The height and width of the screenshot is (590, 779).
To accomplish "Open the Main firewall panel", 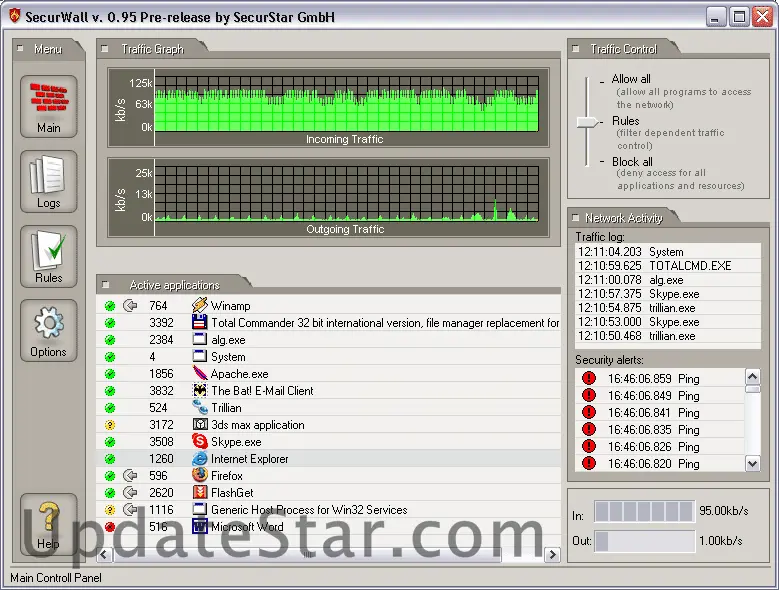I will tap(49, 106).
